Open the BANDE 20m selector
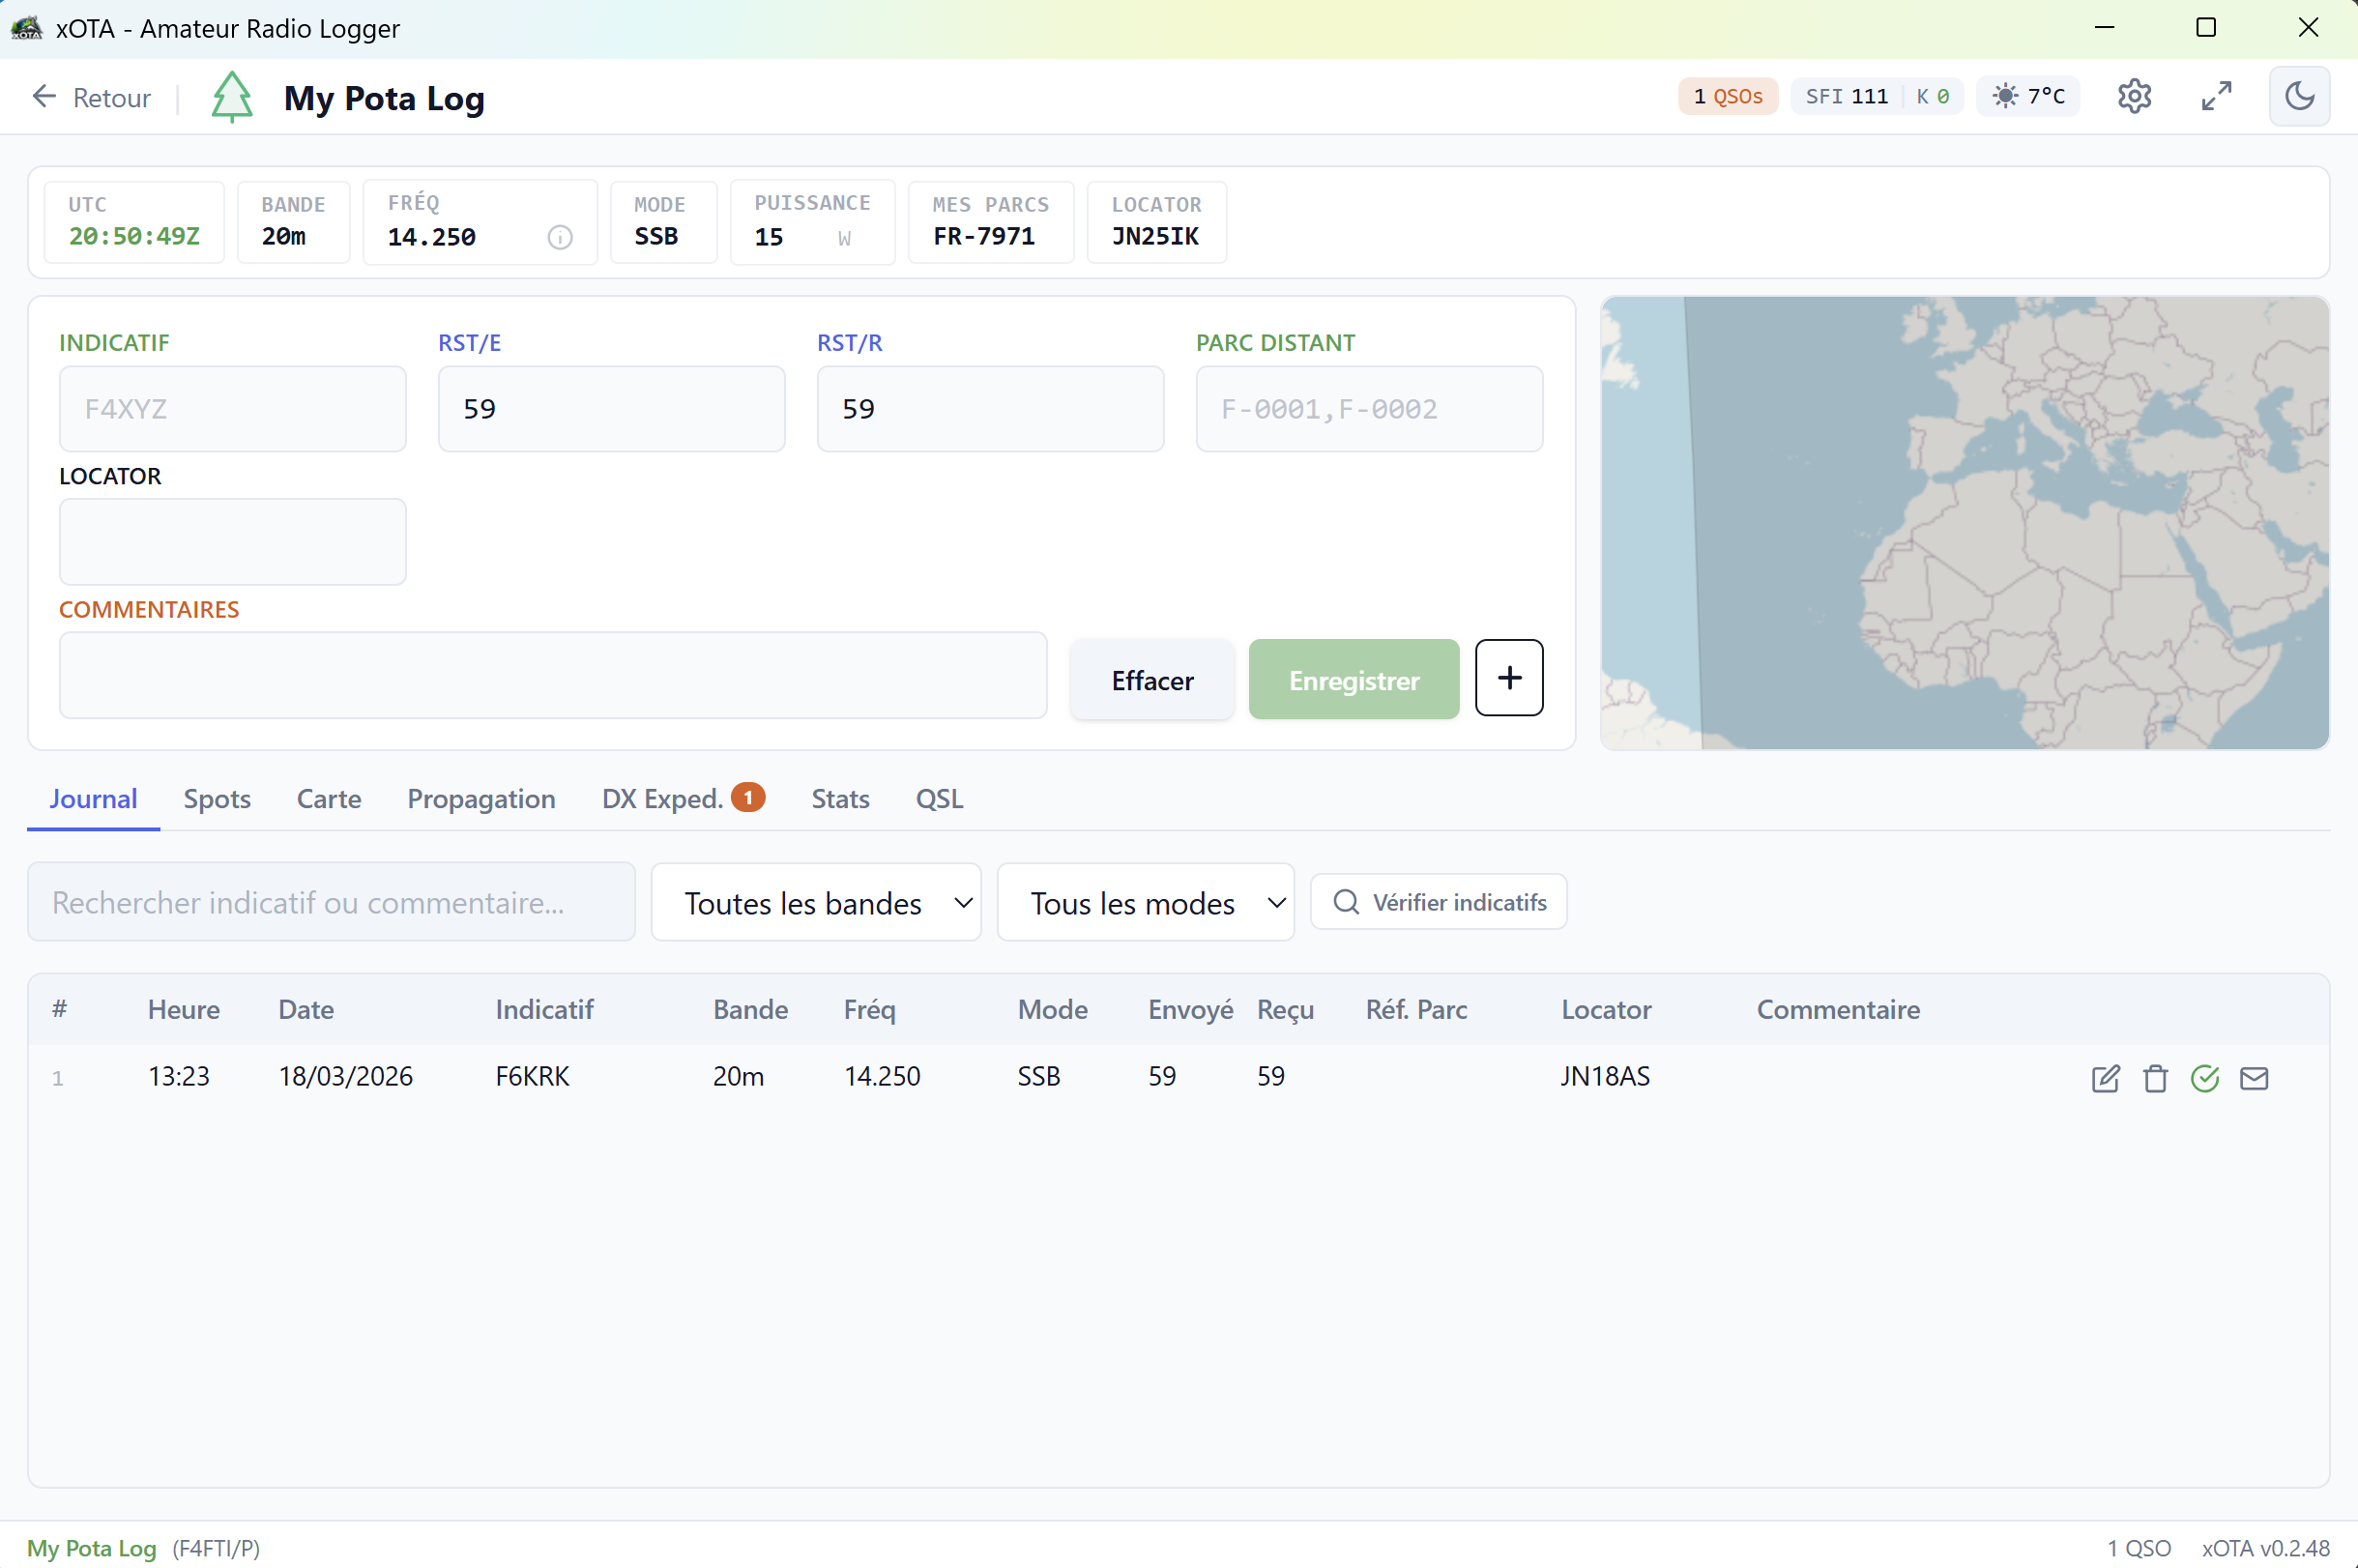This screenshot has width=2358, height=1568. (294, 222)
